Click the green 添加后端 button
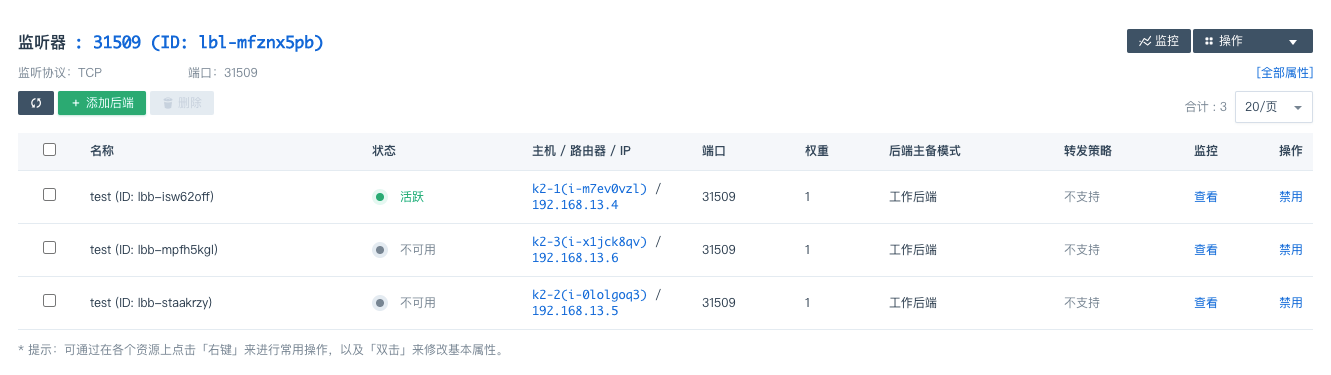The width and height of the screenshot is (1331, 375). click(x=102, y=103)
